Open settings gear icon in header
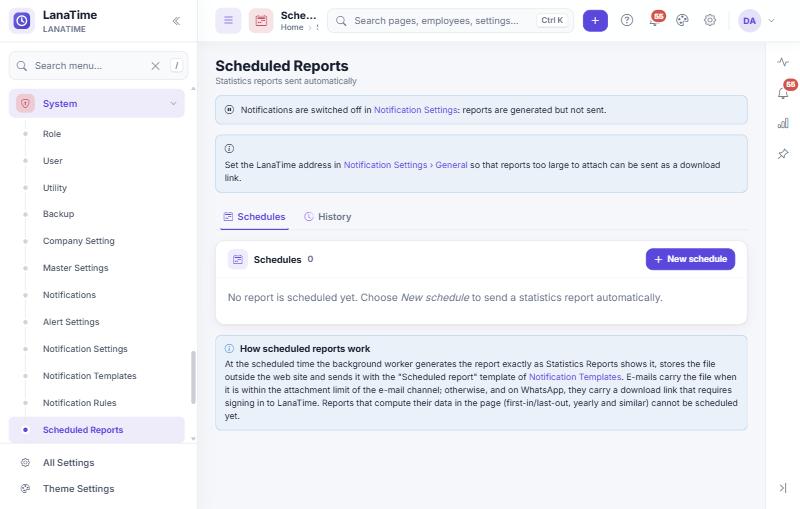The width and height of the screenshot is (800, 509). point(710,20)
